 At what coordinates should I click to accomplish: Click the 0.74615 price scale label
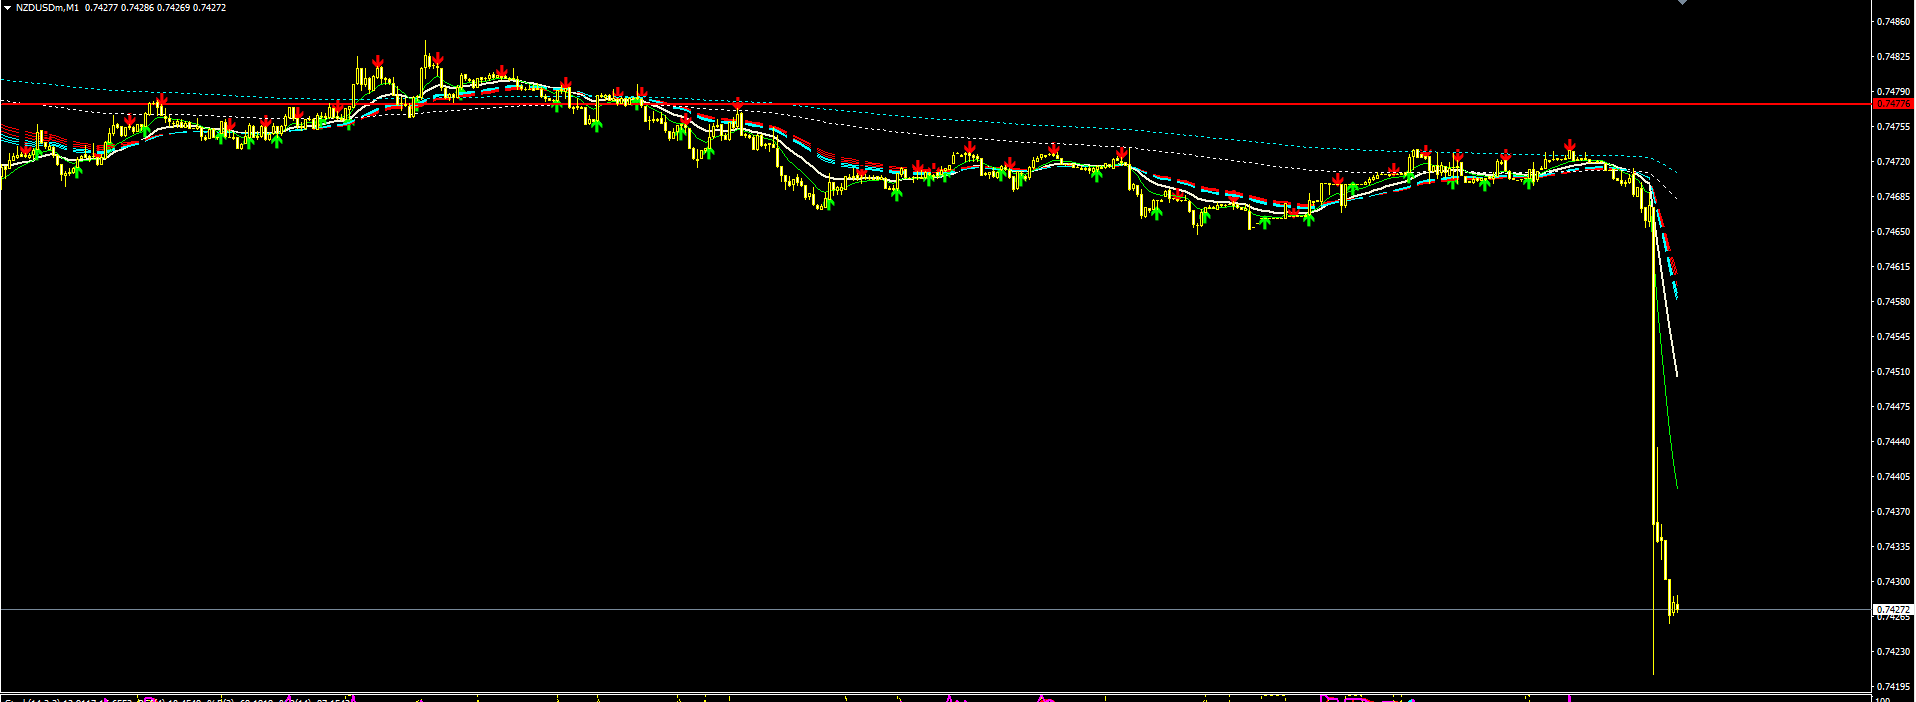click(1894, 266)
